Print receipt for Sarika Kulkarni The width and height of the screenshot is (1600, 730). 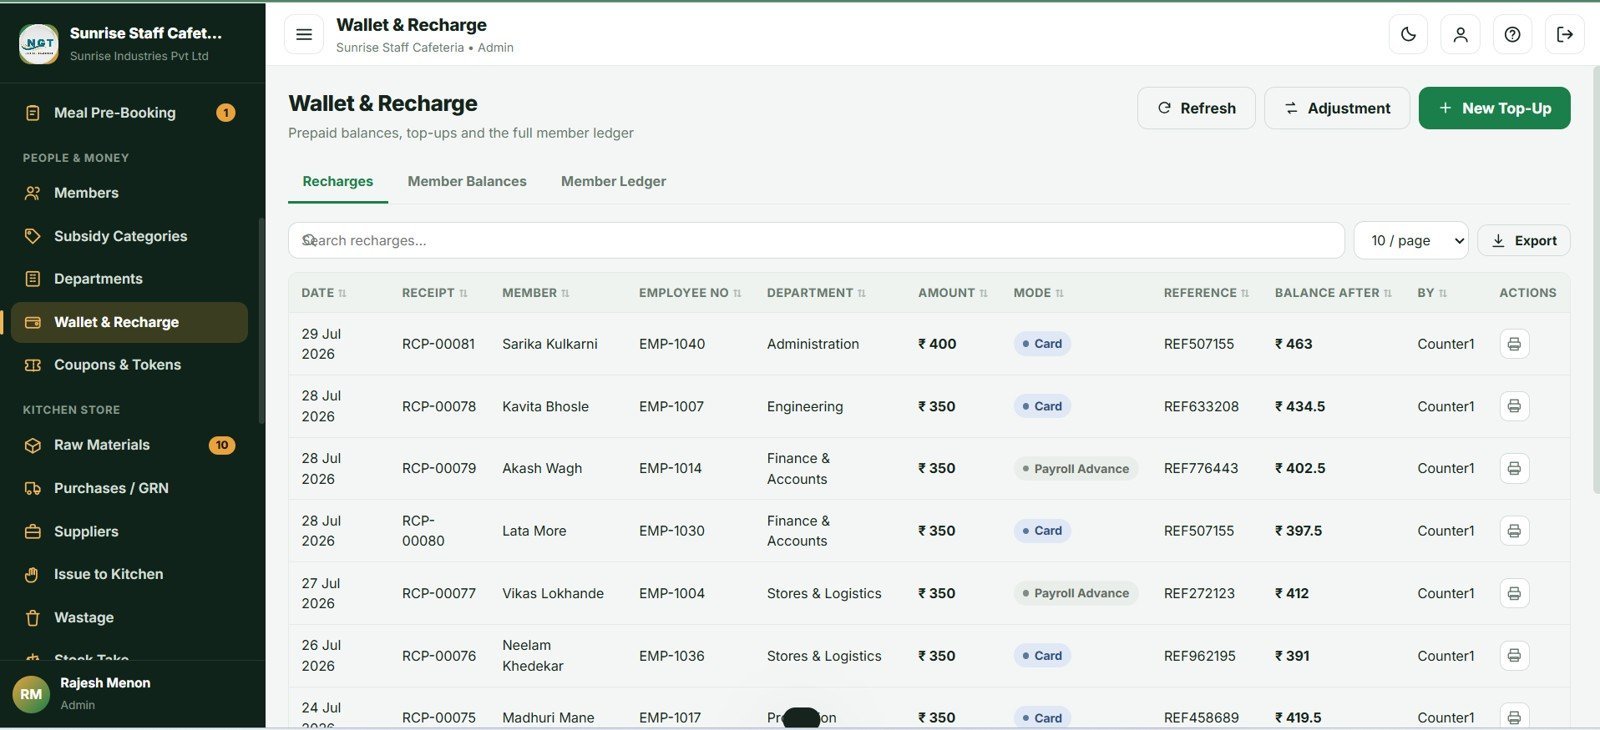click(1514, 344)
